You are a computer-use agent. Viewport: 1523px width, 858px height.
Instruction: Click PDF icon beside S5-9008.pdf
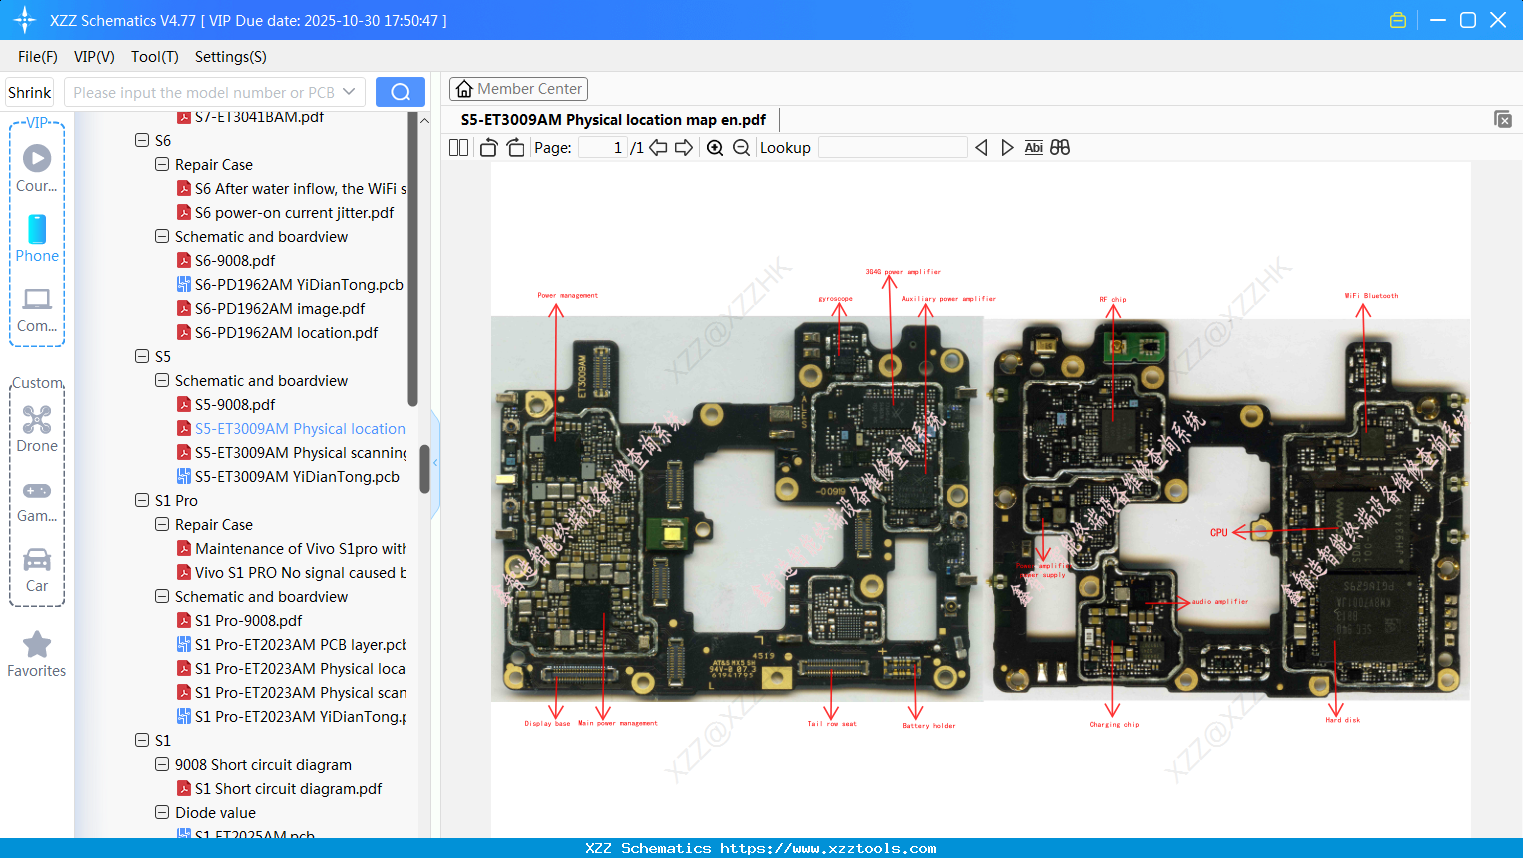click(184, 405)
